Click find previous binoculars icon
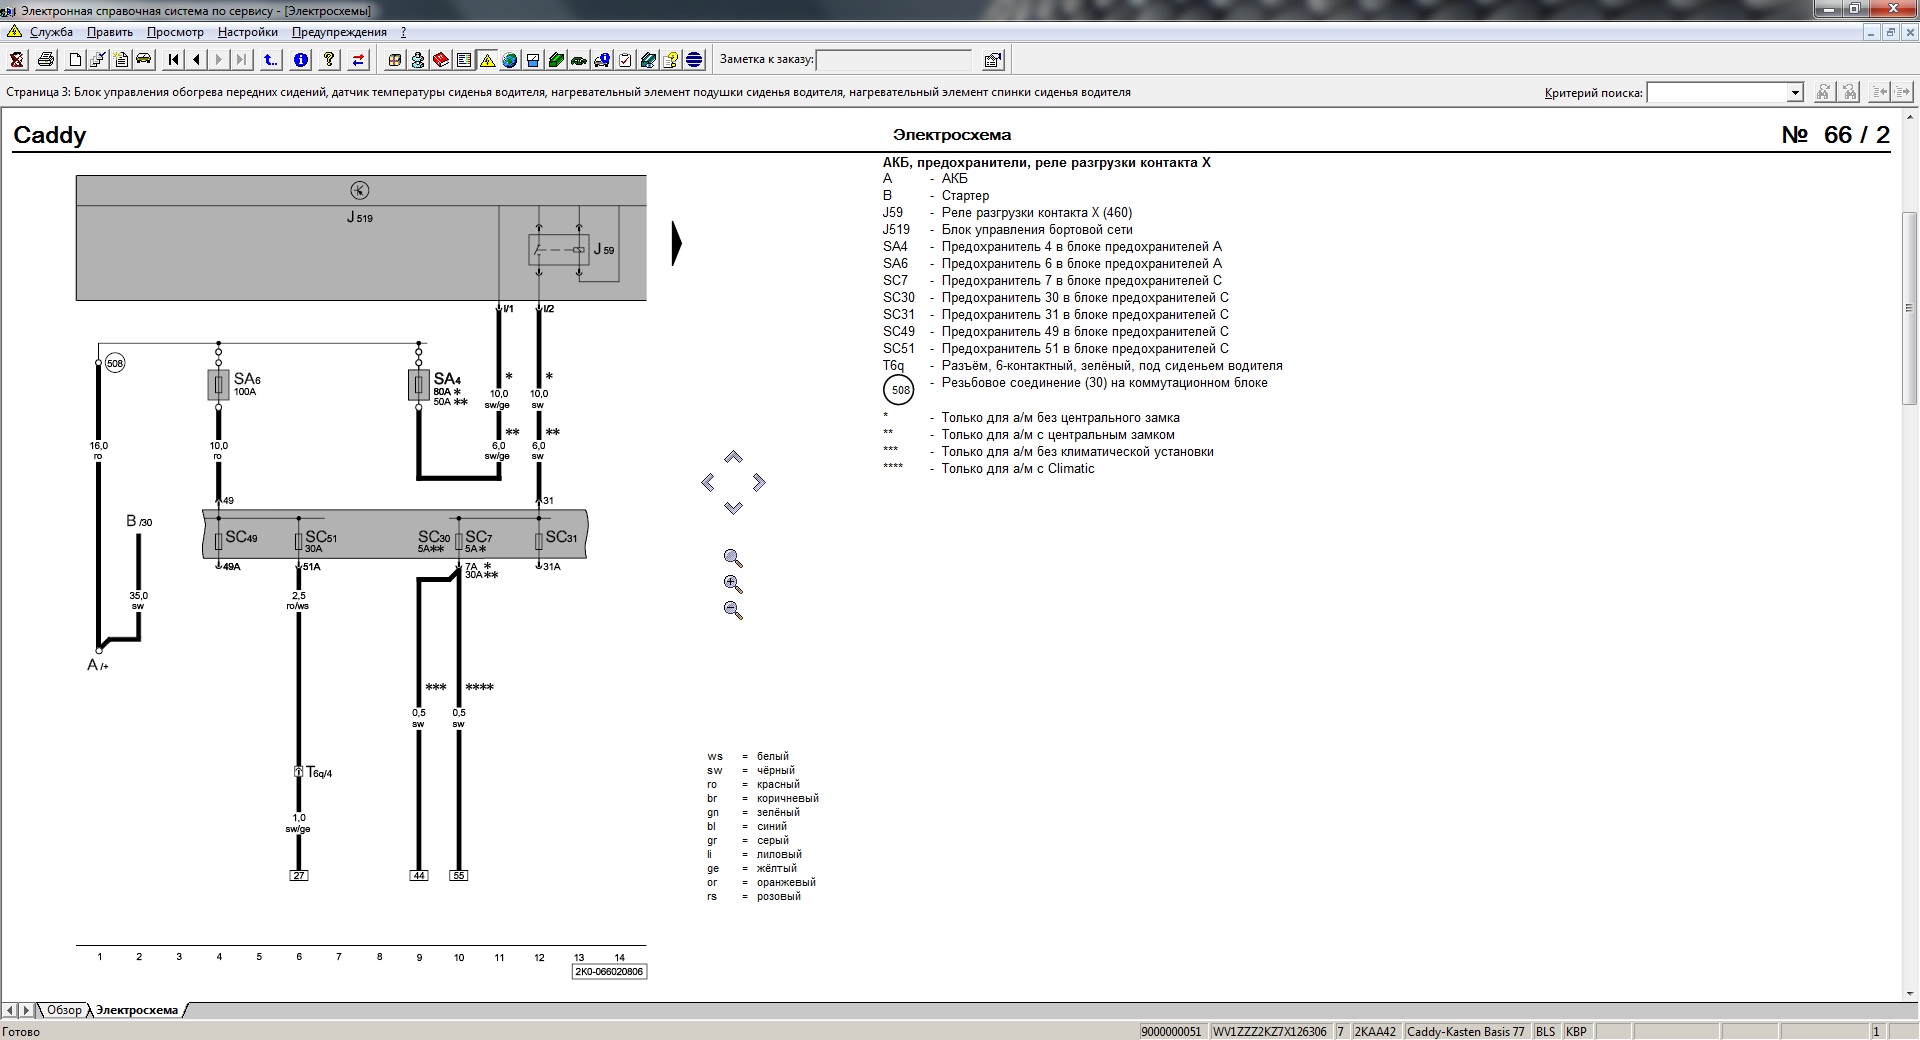 (1849, 92)
